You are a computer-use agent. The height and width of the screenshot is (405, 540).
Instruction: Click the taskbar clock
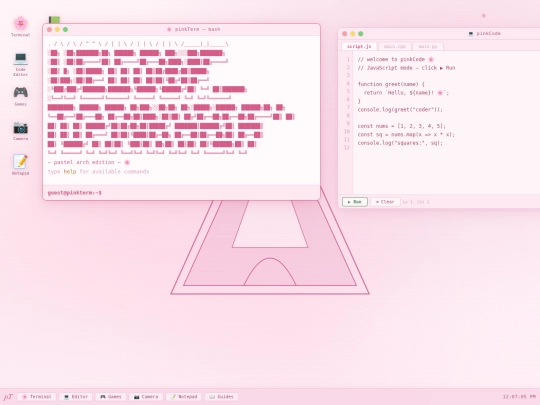point(519,397)
